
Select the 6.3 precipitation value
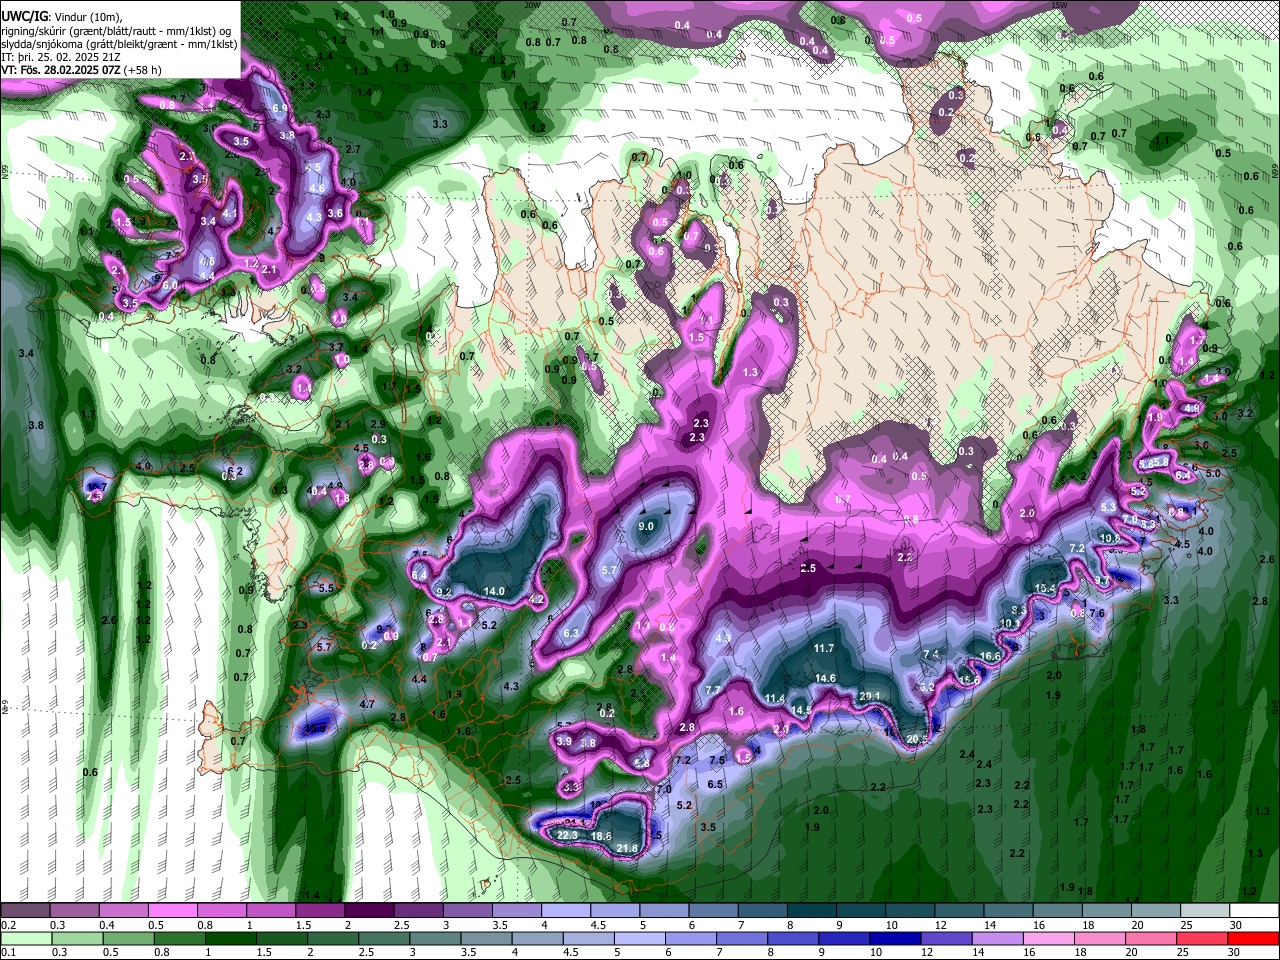tap(572, 634)
